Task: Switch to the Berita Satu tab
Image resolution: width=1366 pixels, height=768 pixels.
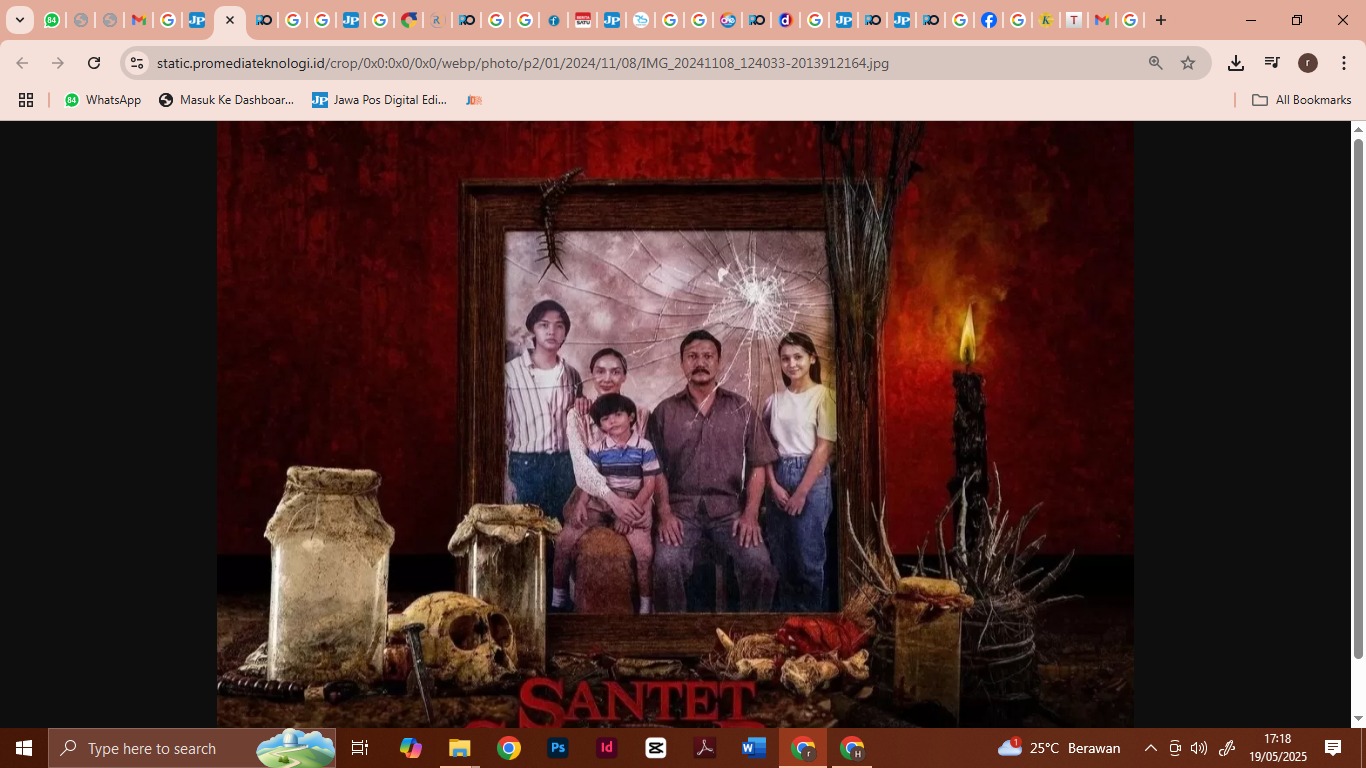Action: [583, 20]
